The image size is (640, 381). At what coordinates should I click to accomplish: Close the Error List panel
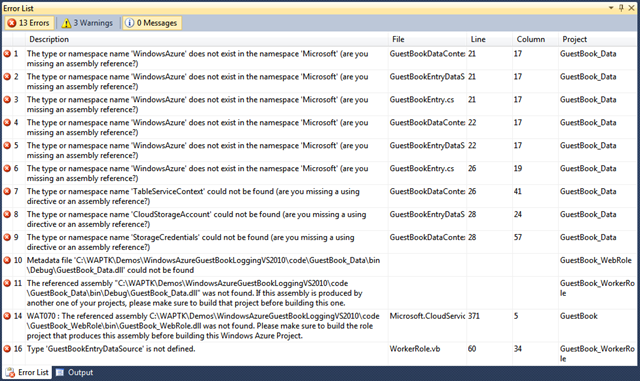(x=631, y=8)
